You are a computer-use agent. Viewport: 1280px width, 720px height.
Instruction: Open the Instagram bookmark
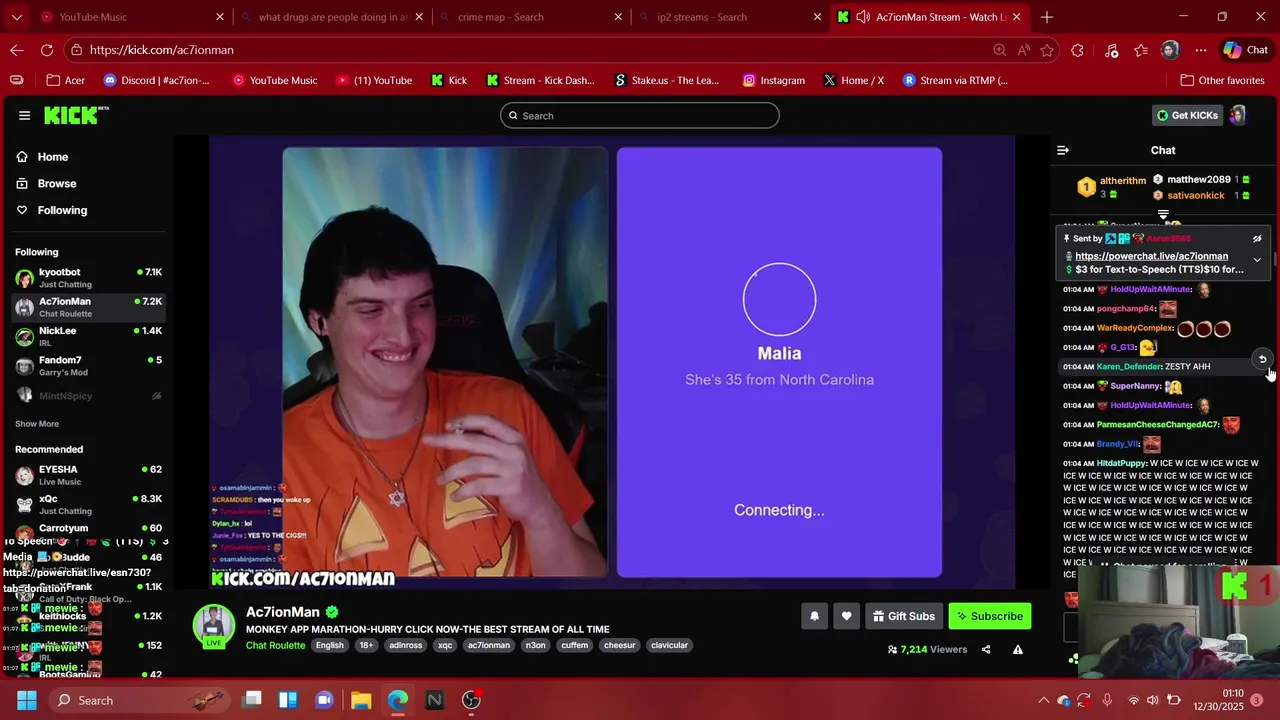coord(773,80)
